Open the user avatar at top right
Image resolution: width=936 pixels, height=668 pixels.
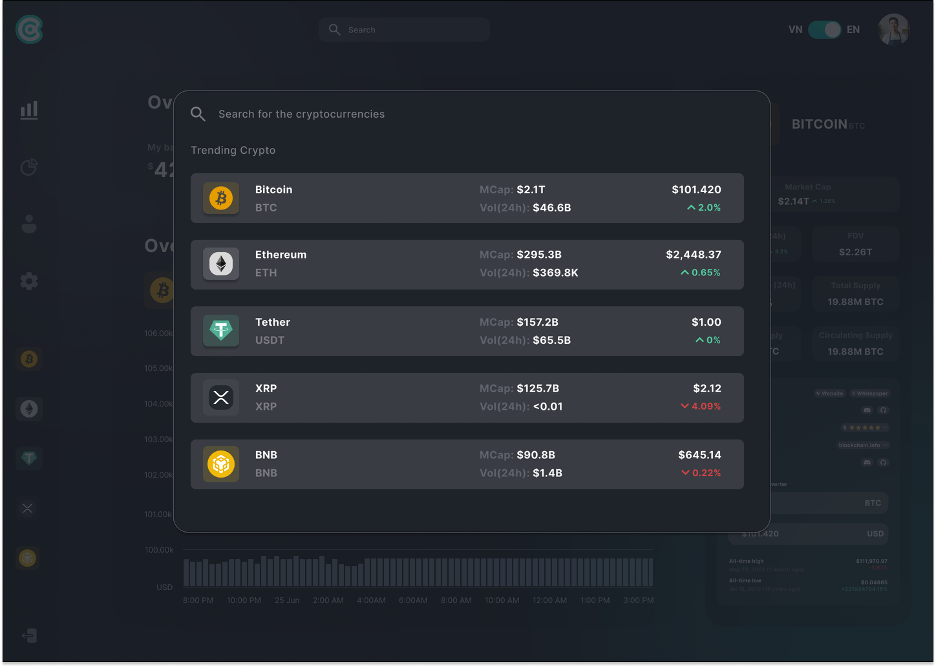click(x=894, y=29)
